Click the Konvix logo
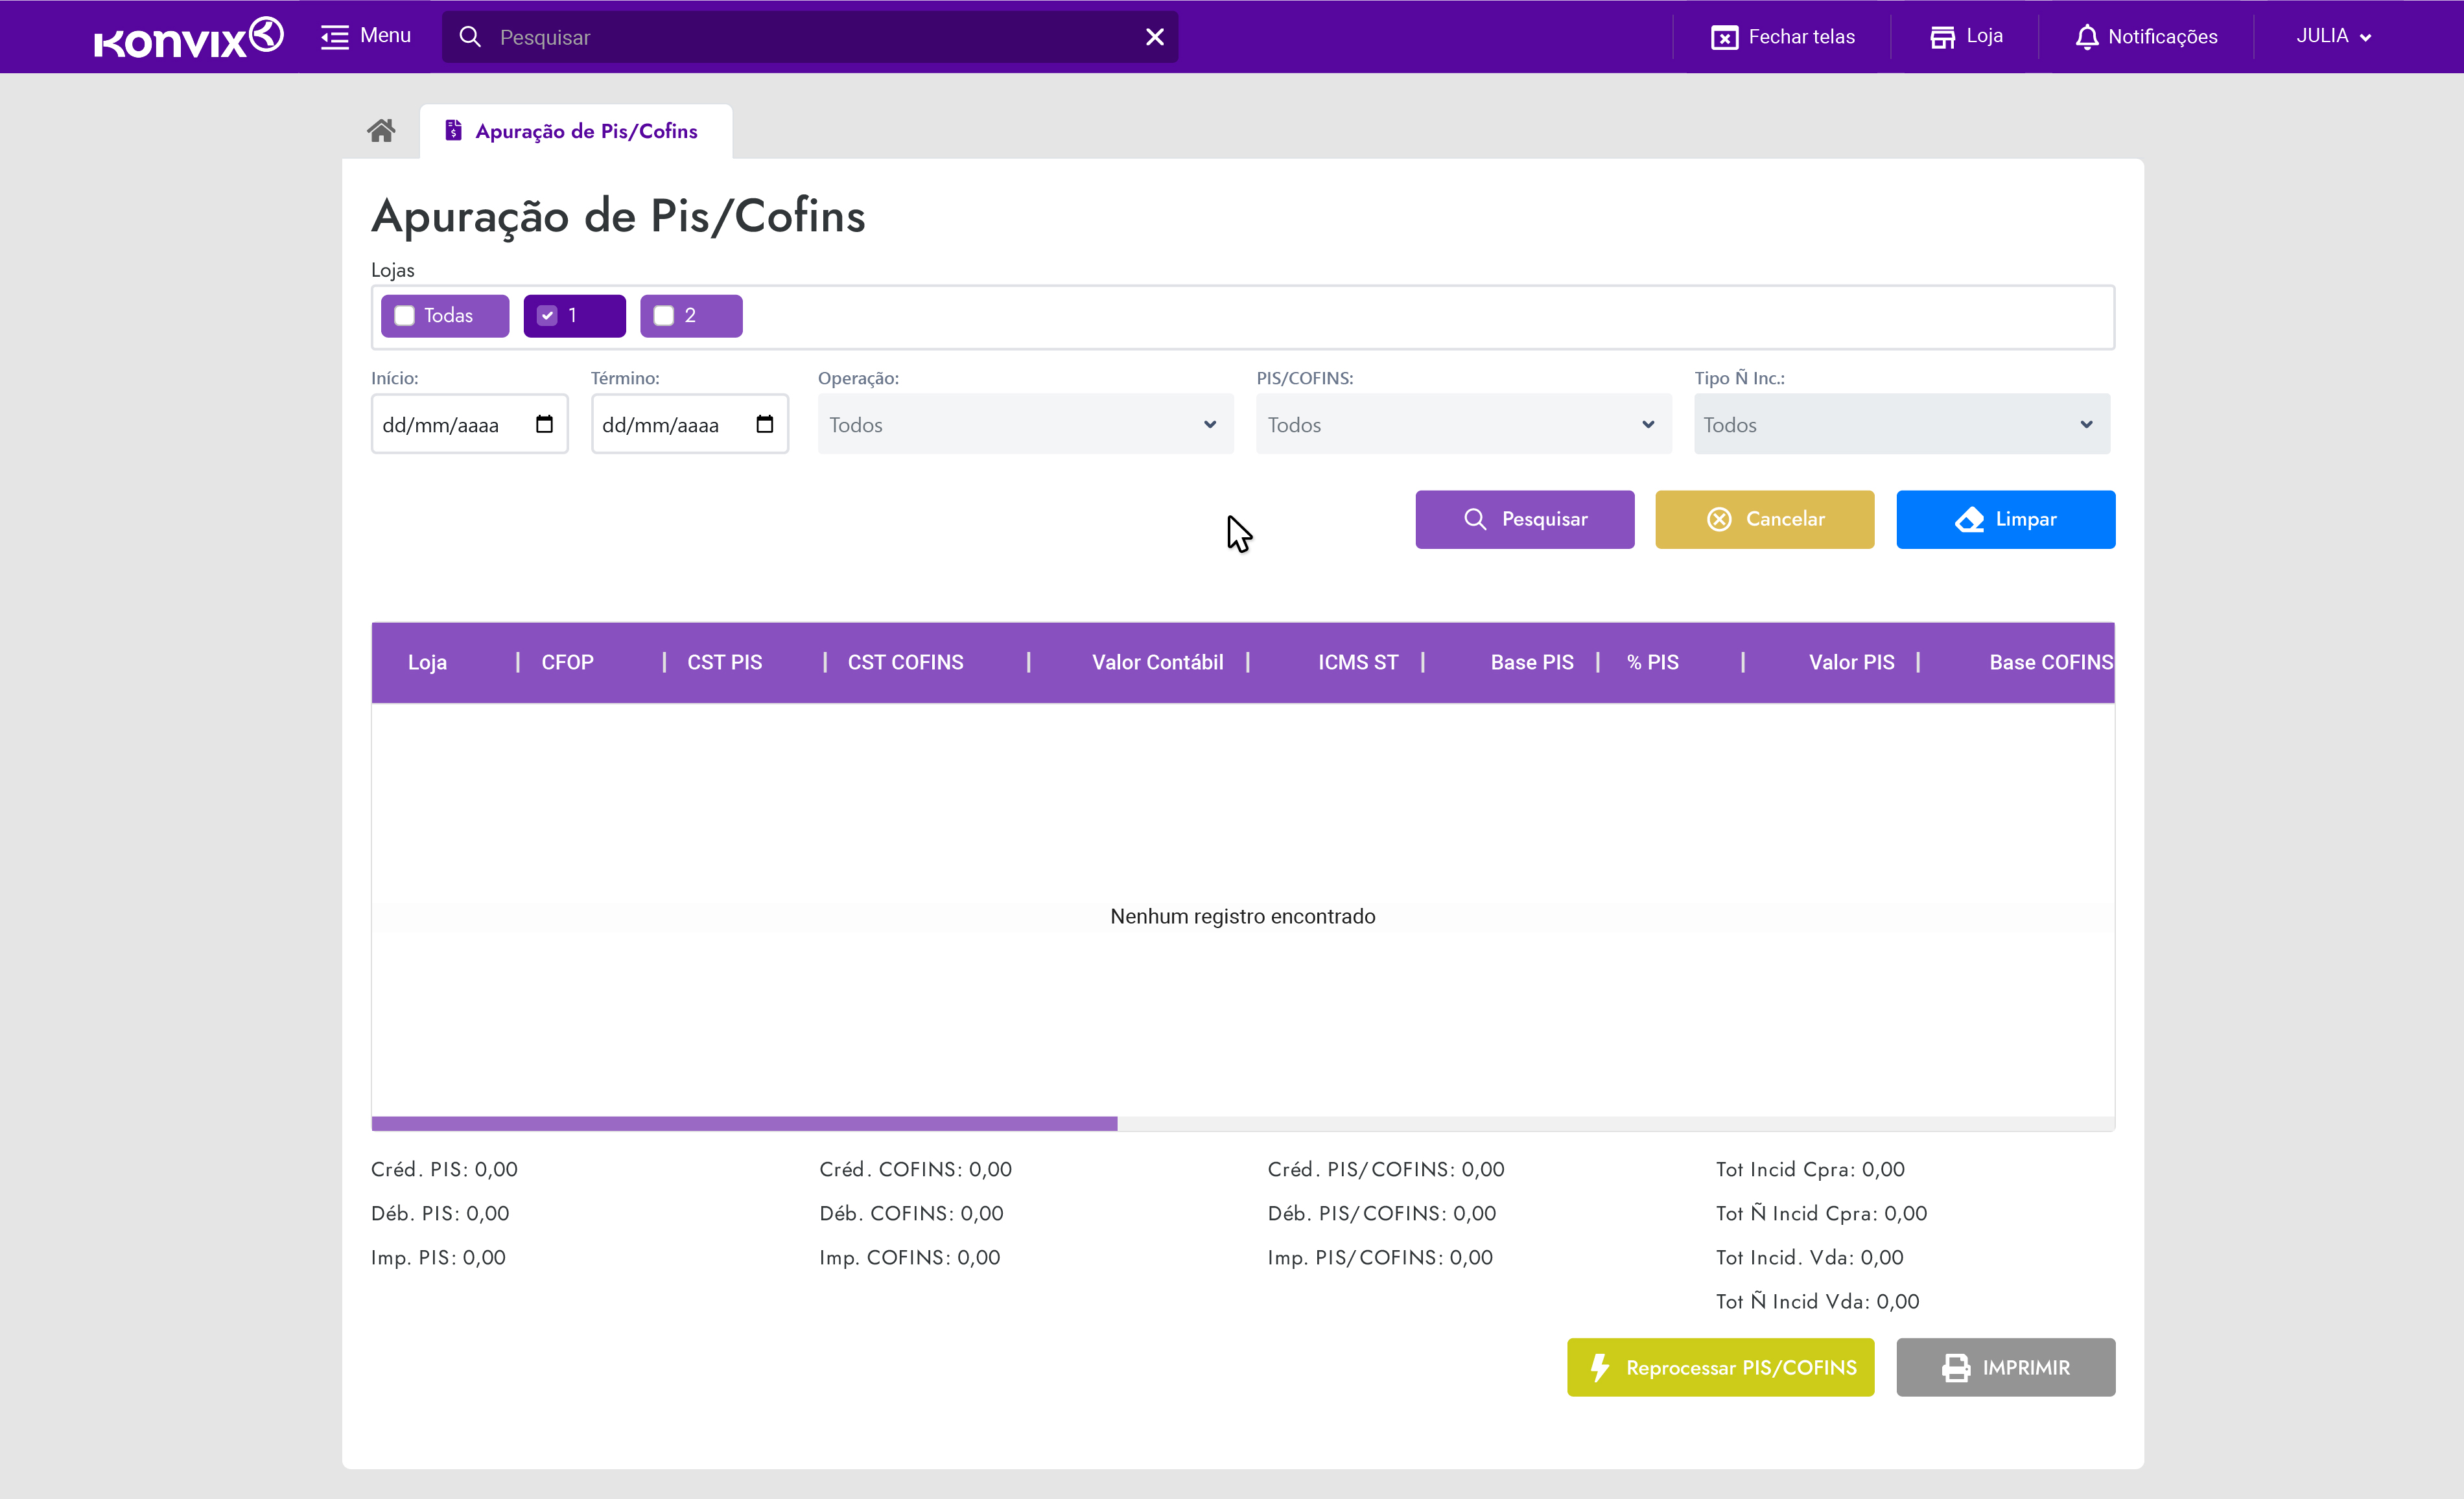Viewport: 2464px width, 1499px height. [x=188, y=37]
